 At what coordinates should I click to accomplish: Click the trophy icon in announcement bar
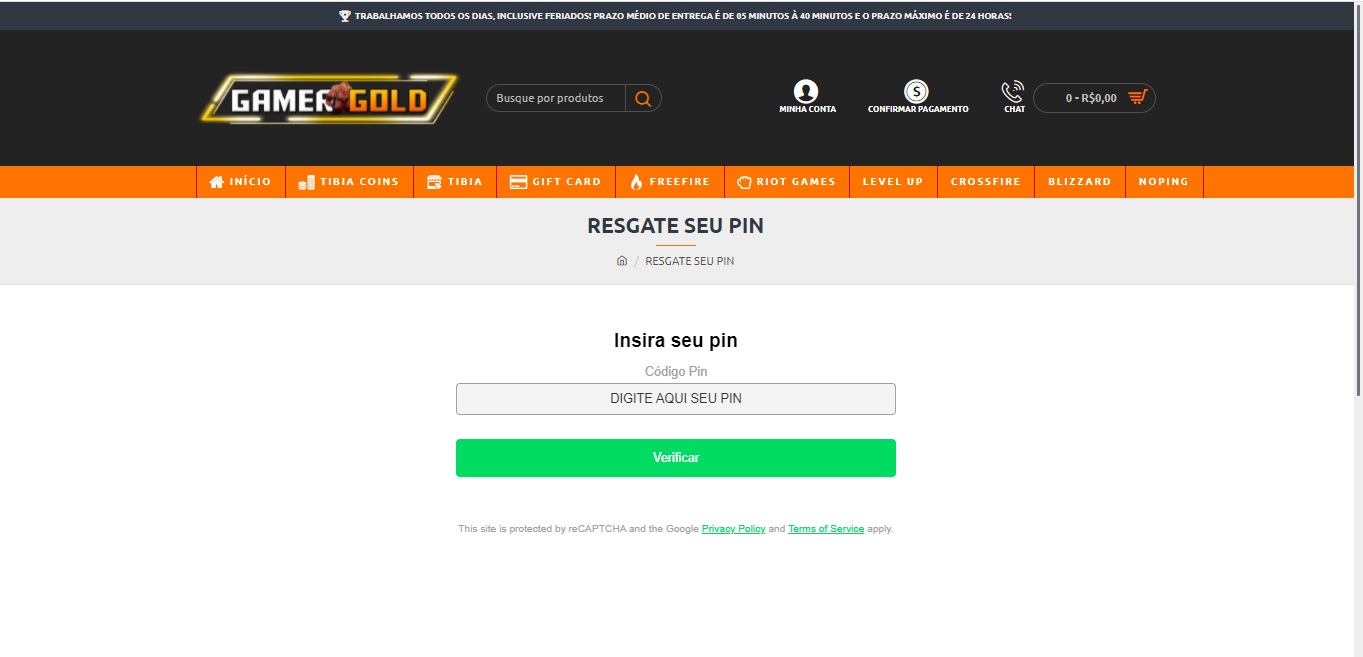[x=345, y=16]
